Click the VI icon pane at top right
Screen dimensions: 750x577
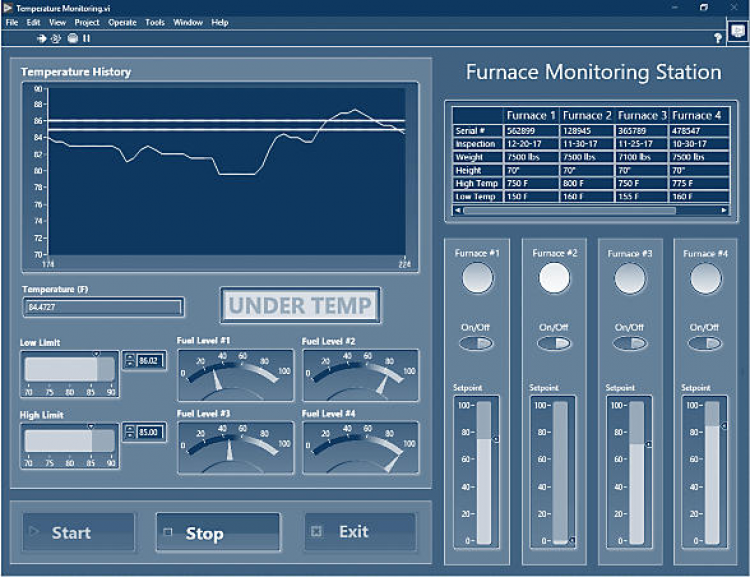pyautogui.click(x=738, y=32)
